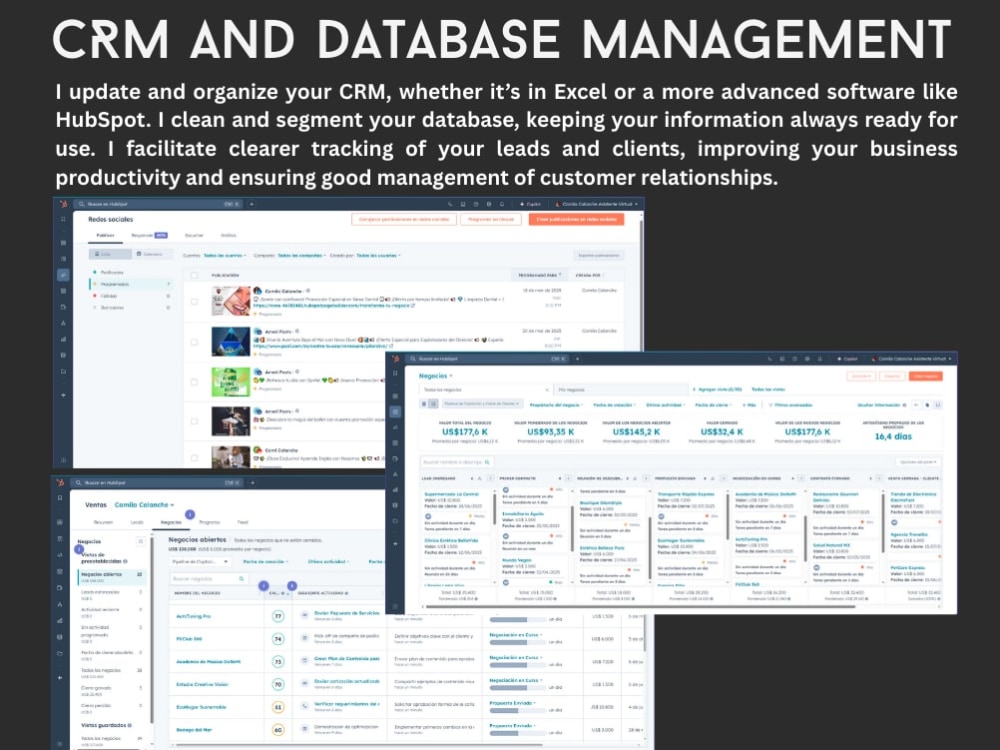The height and width of the screenshot is (750, 1000).
Task: Check the green Sprite post checkbox
Action: coord(195,382)
